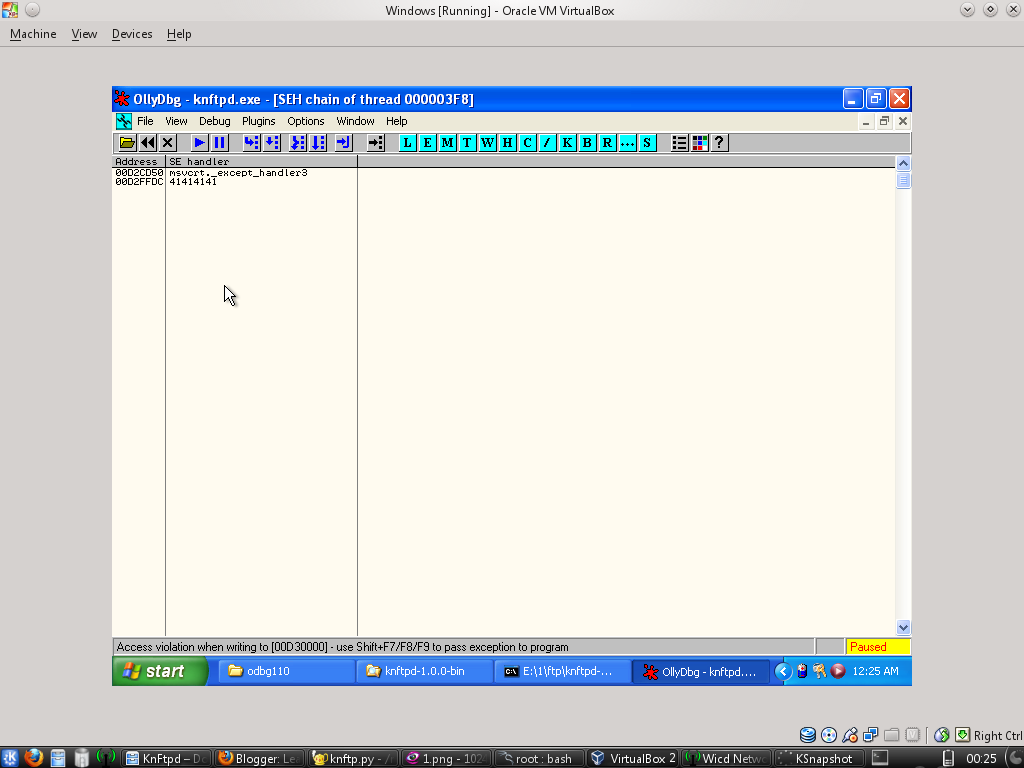1024x768 pixels.
Task: Open Executable modules window (E button)
Action: click(x=428, y=142)
